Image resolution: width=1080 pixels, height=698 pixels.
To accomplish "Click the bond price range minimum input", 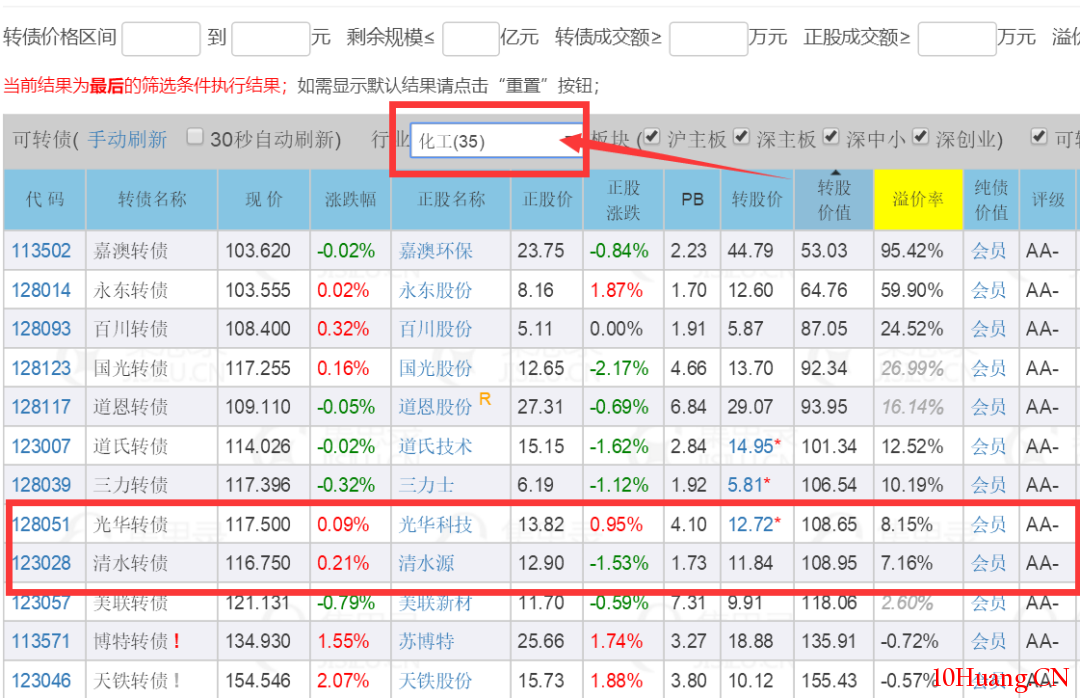I will click(x=160, y=38).
